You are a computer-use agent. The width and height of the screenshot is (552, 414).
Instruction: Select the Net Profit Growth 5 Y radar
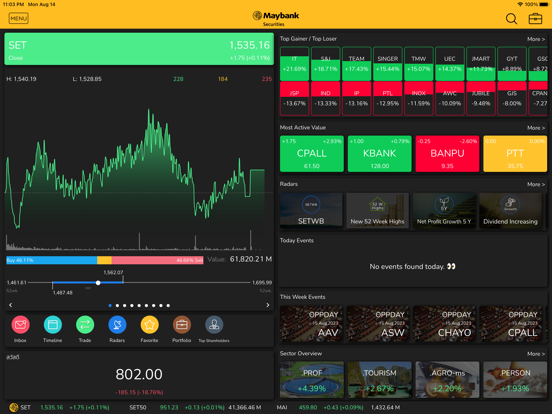tap(444, 210)
